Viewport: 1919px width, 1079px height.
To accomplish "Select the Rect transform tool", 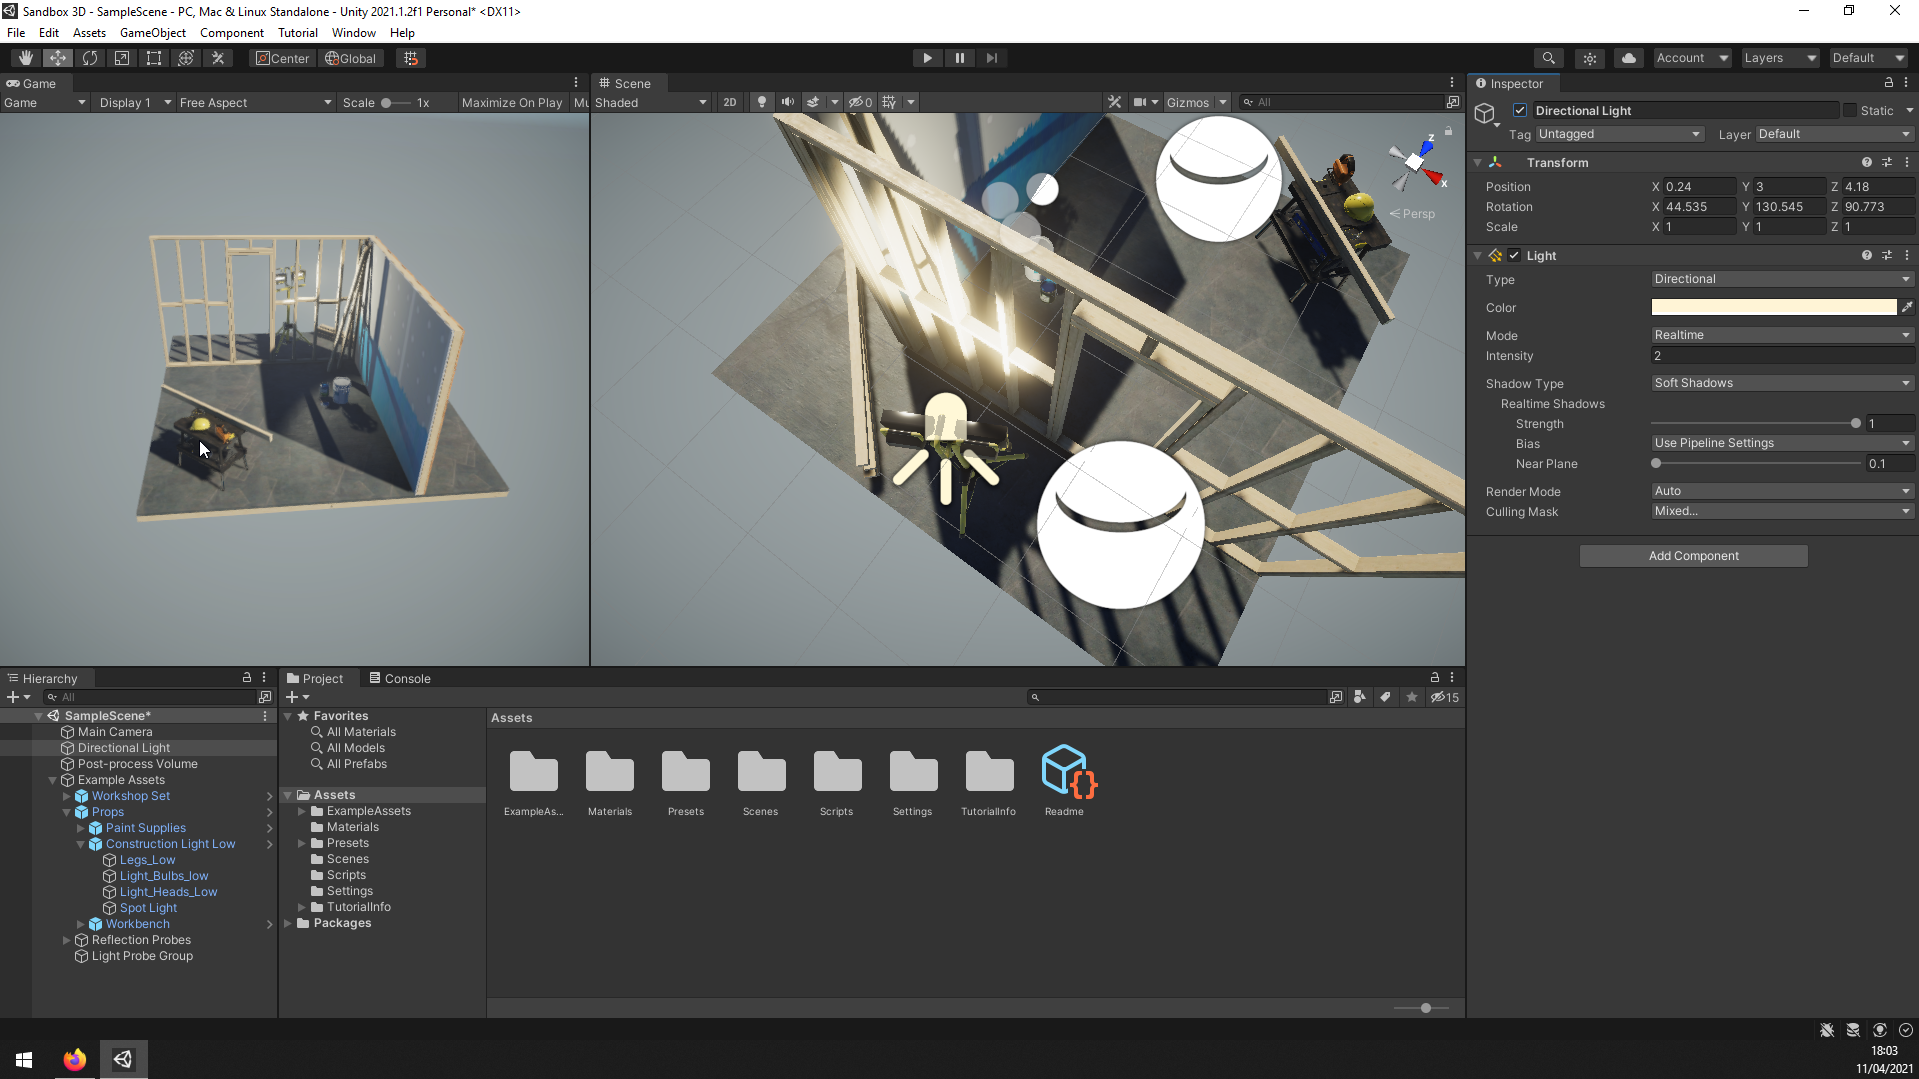I will tap(154, 58).
